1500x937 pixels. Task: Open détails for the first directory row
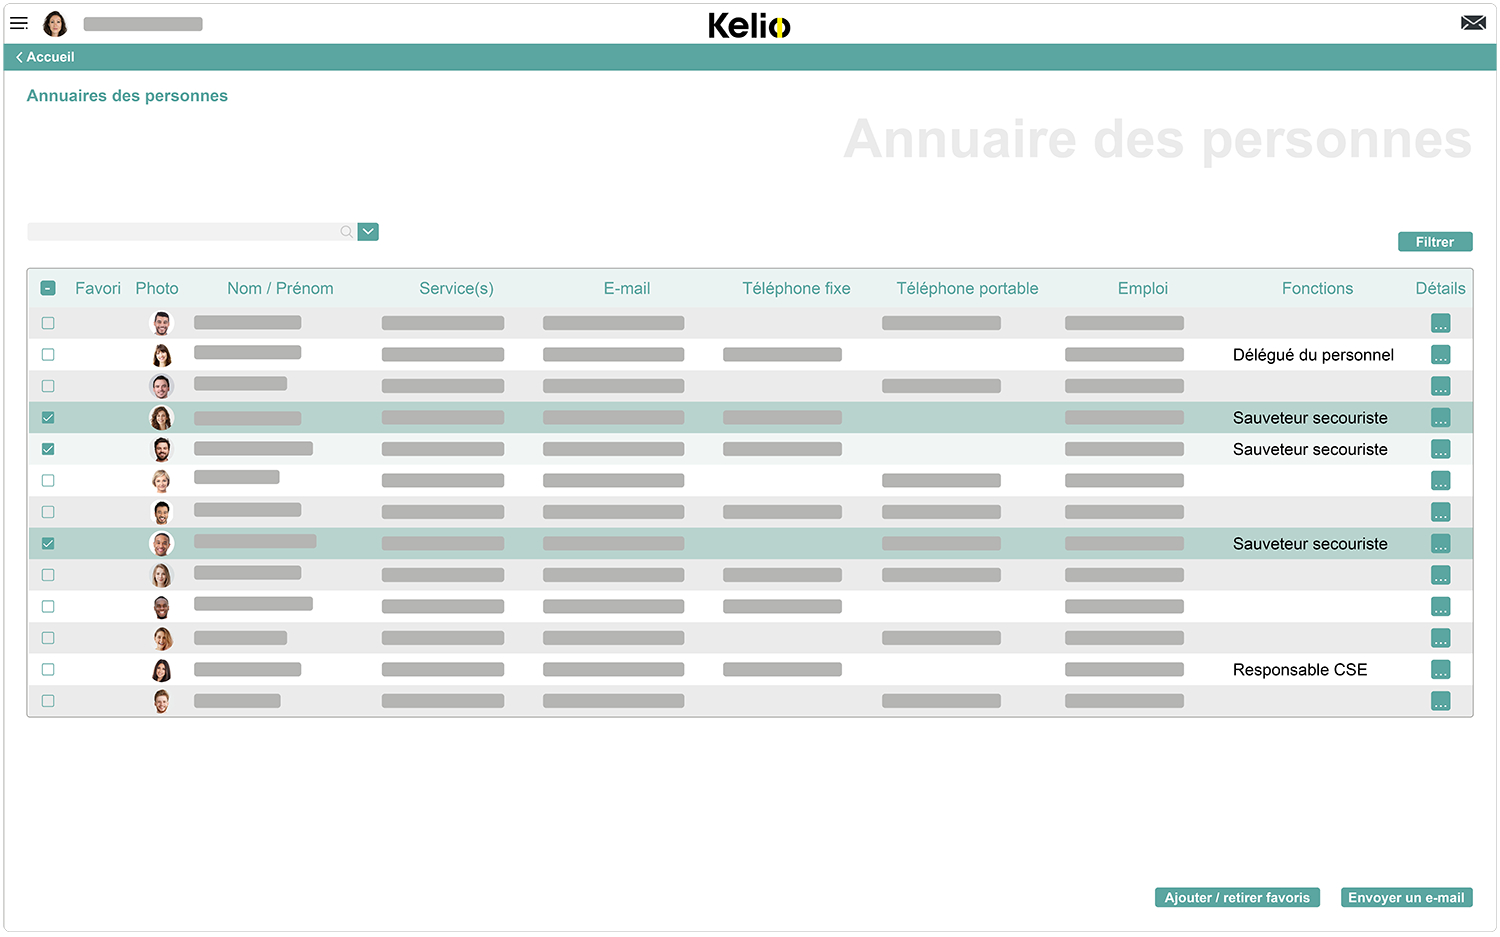click(x=1440, y=323)
